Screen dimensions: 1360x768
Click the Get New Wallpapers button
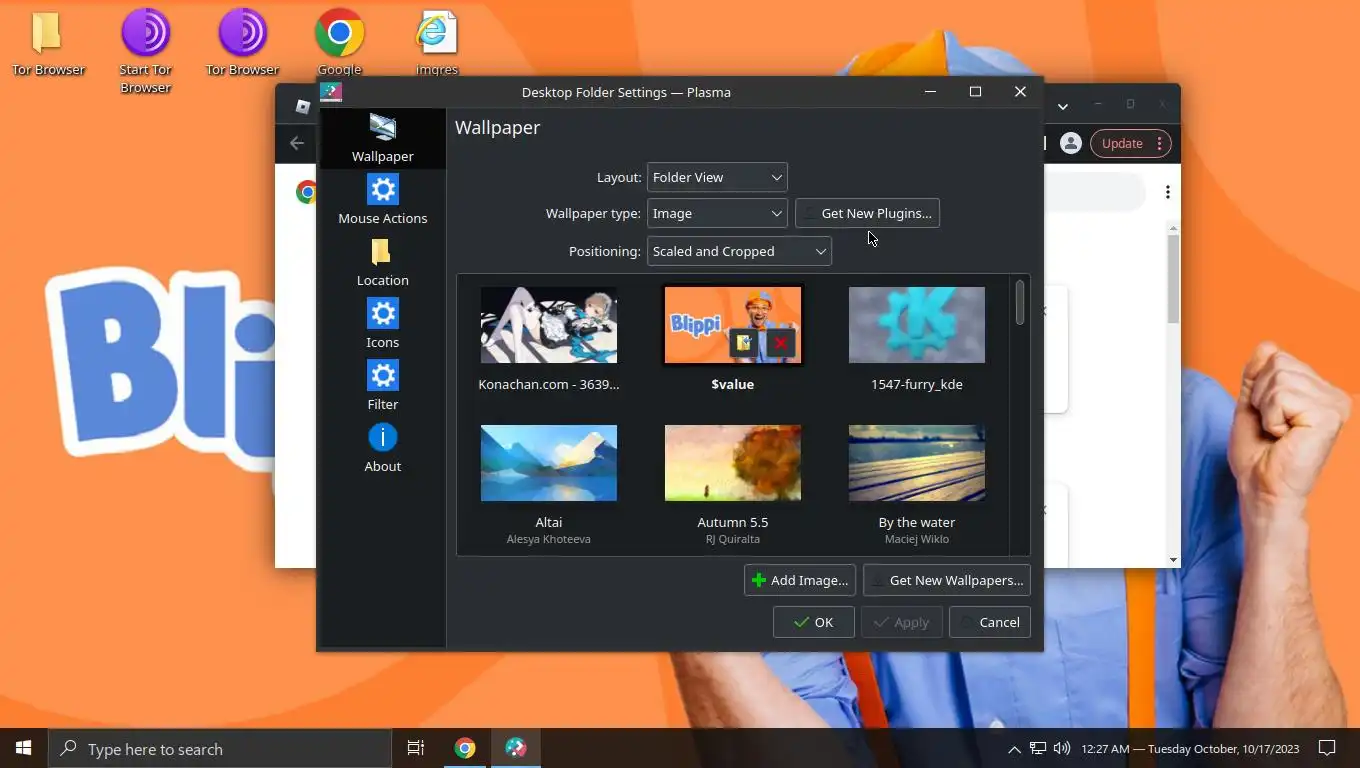946,580
